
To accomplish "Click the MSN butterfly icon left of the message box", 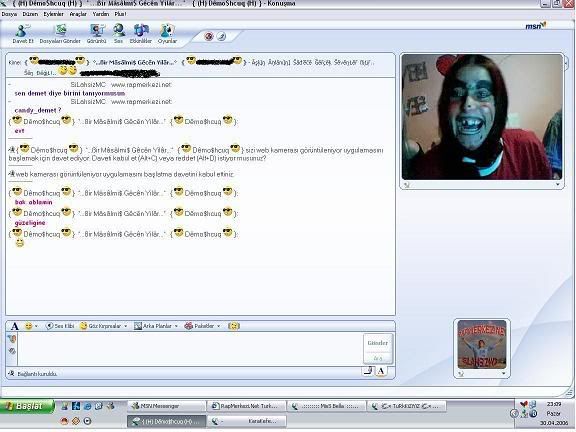I will coord(12,339).
